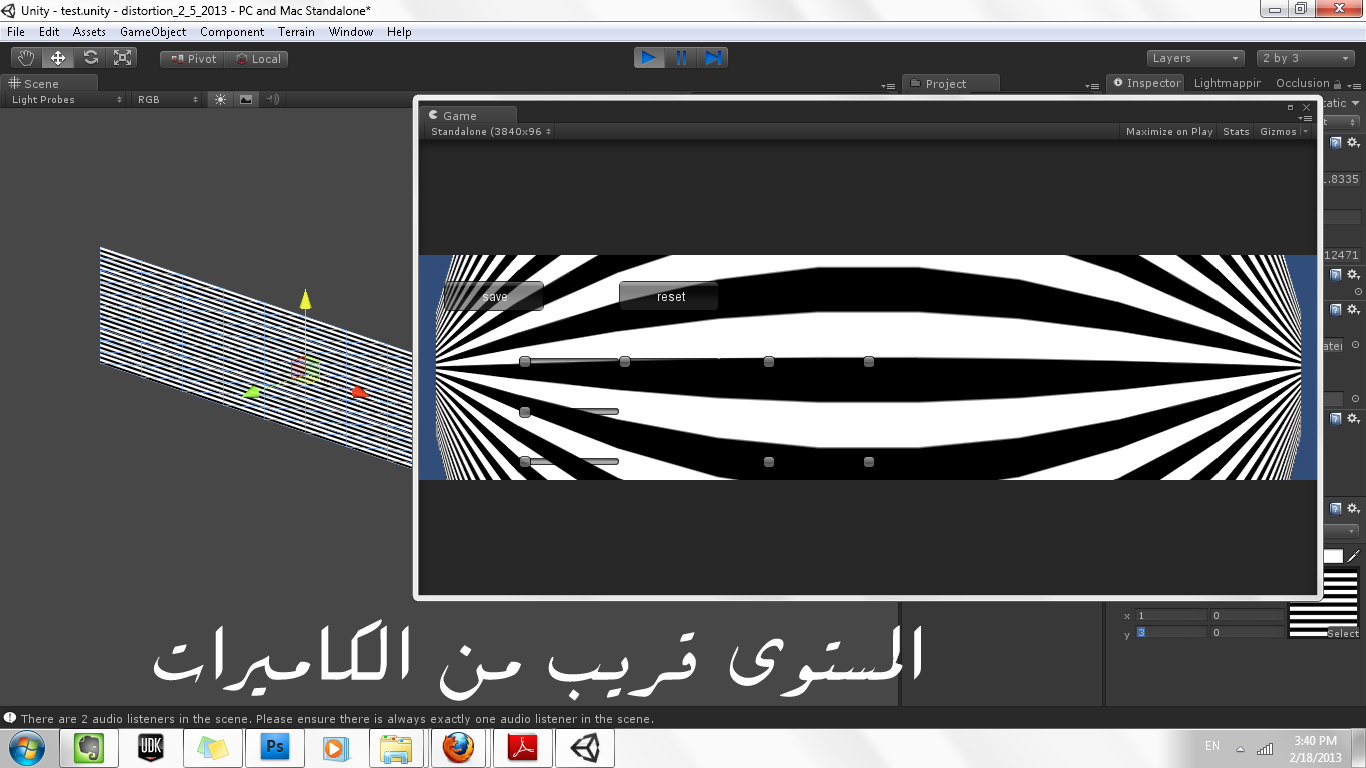Open the Edit menu
The height and width of the screenshot is (768, 1366).
(x=49, y=32)
